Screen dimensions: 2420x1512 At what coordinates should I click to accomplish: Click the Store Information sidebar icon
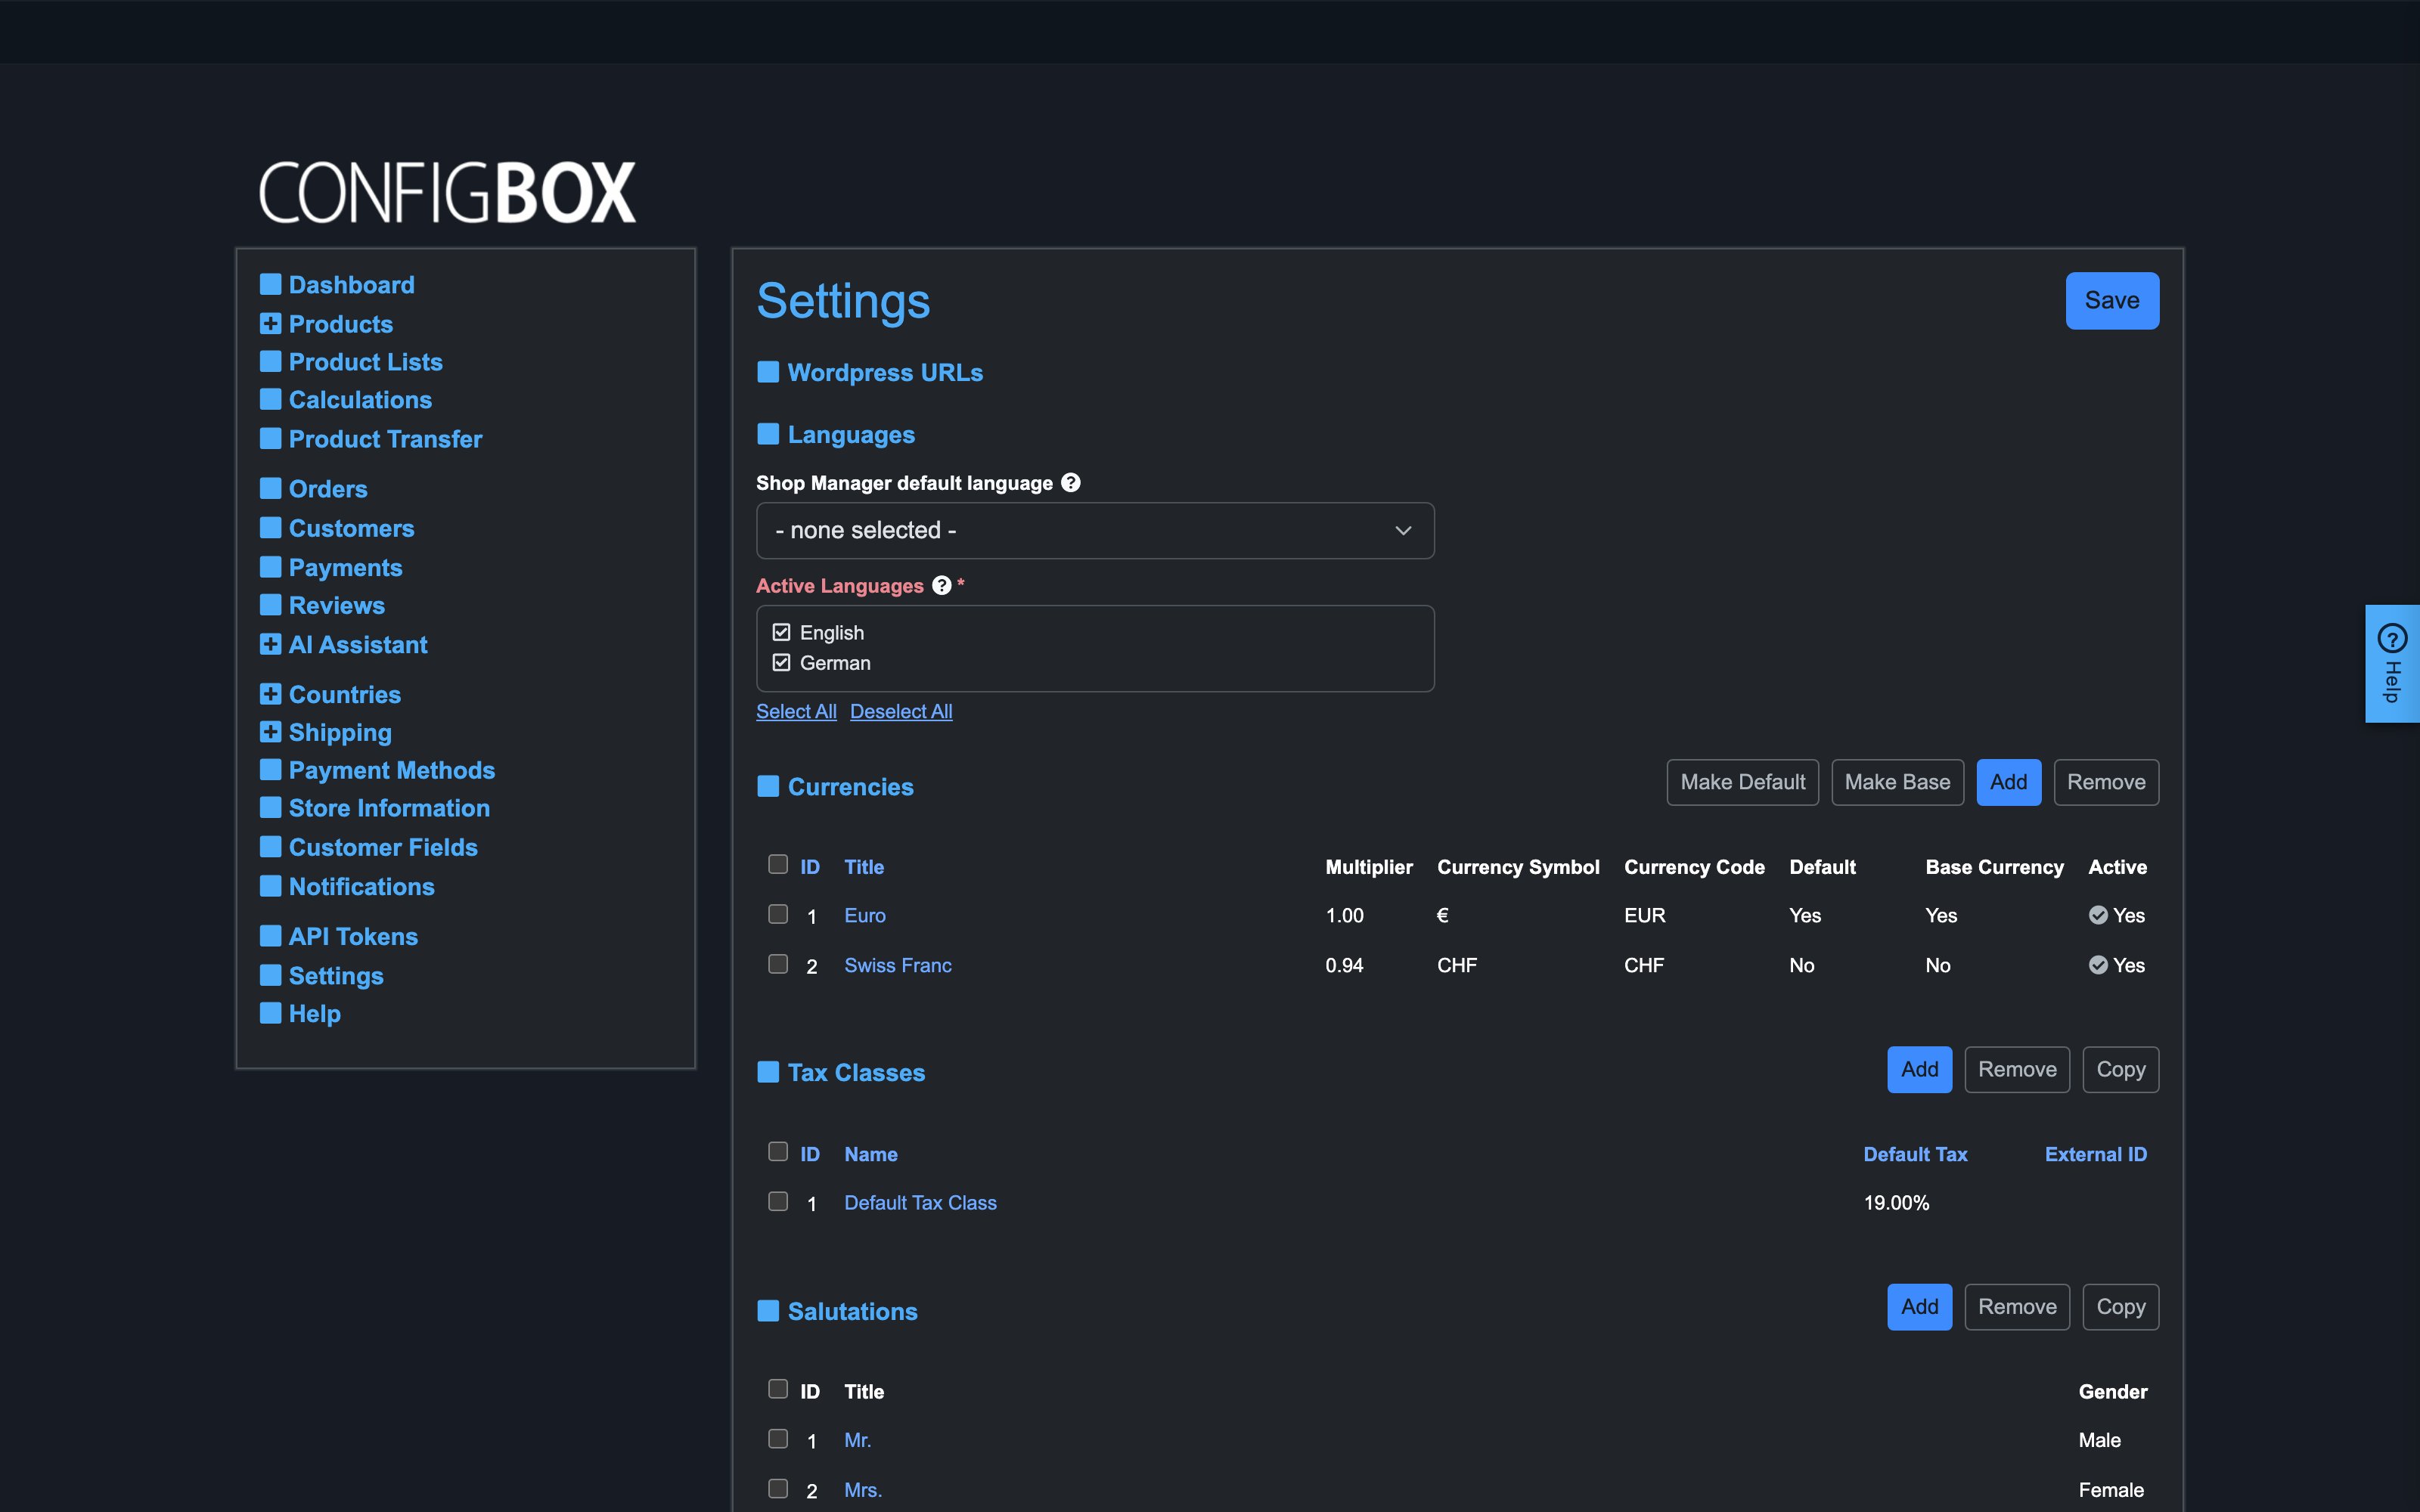point(270,807)
